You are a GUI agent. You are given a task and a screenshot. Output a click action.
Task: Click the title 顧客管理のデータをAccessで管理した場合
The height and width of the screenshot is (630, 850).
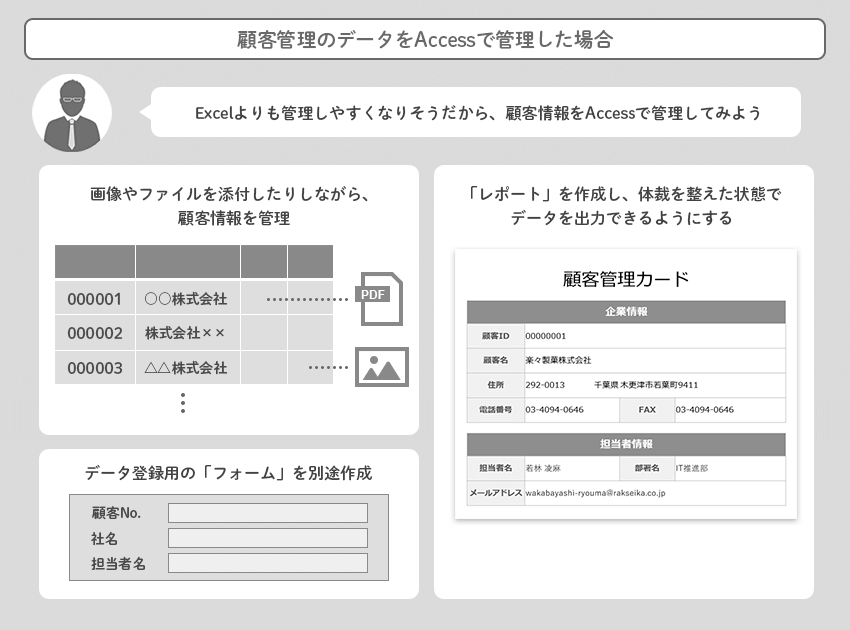(x=425, y=40)
